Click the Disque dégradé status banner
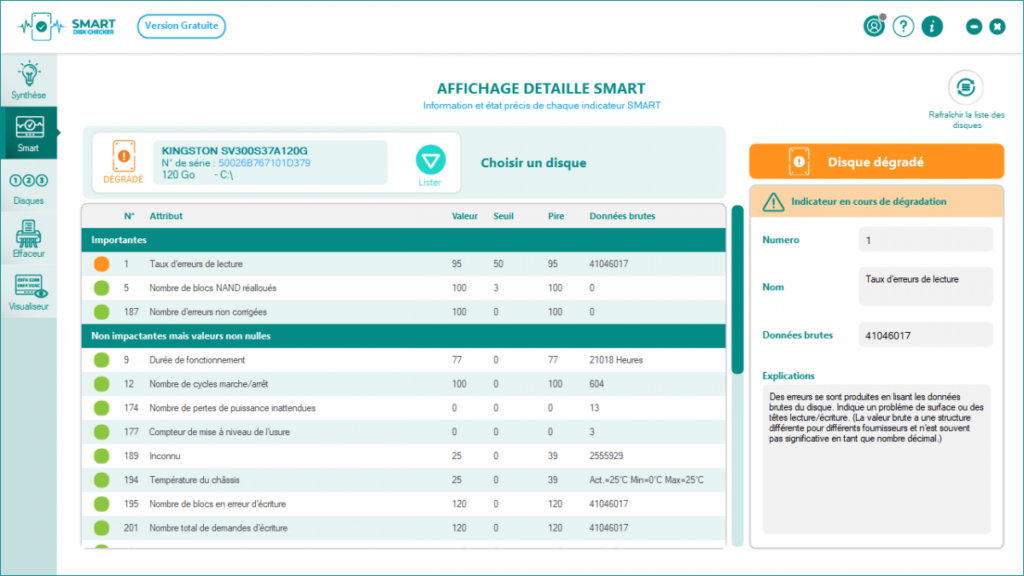1024x576 pixels. [x=876, y=161]
